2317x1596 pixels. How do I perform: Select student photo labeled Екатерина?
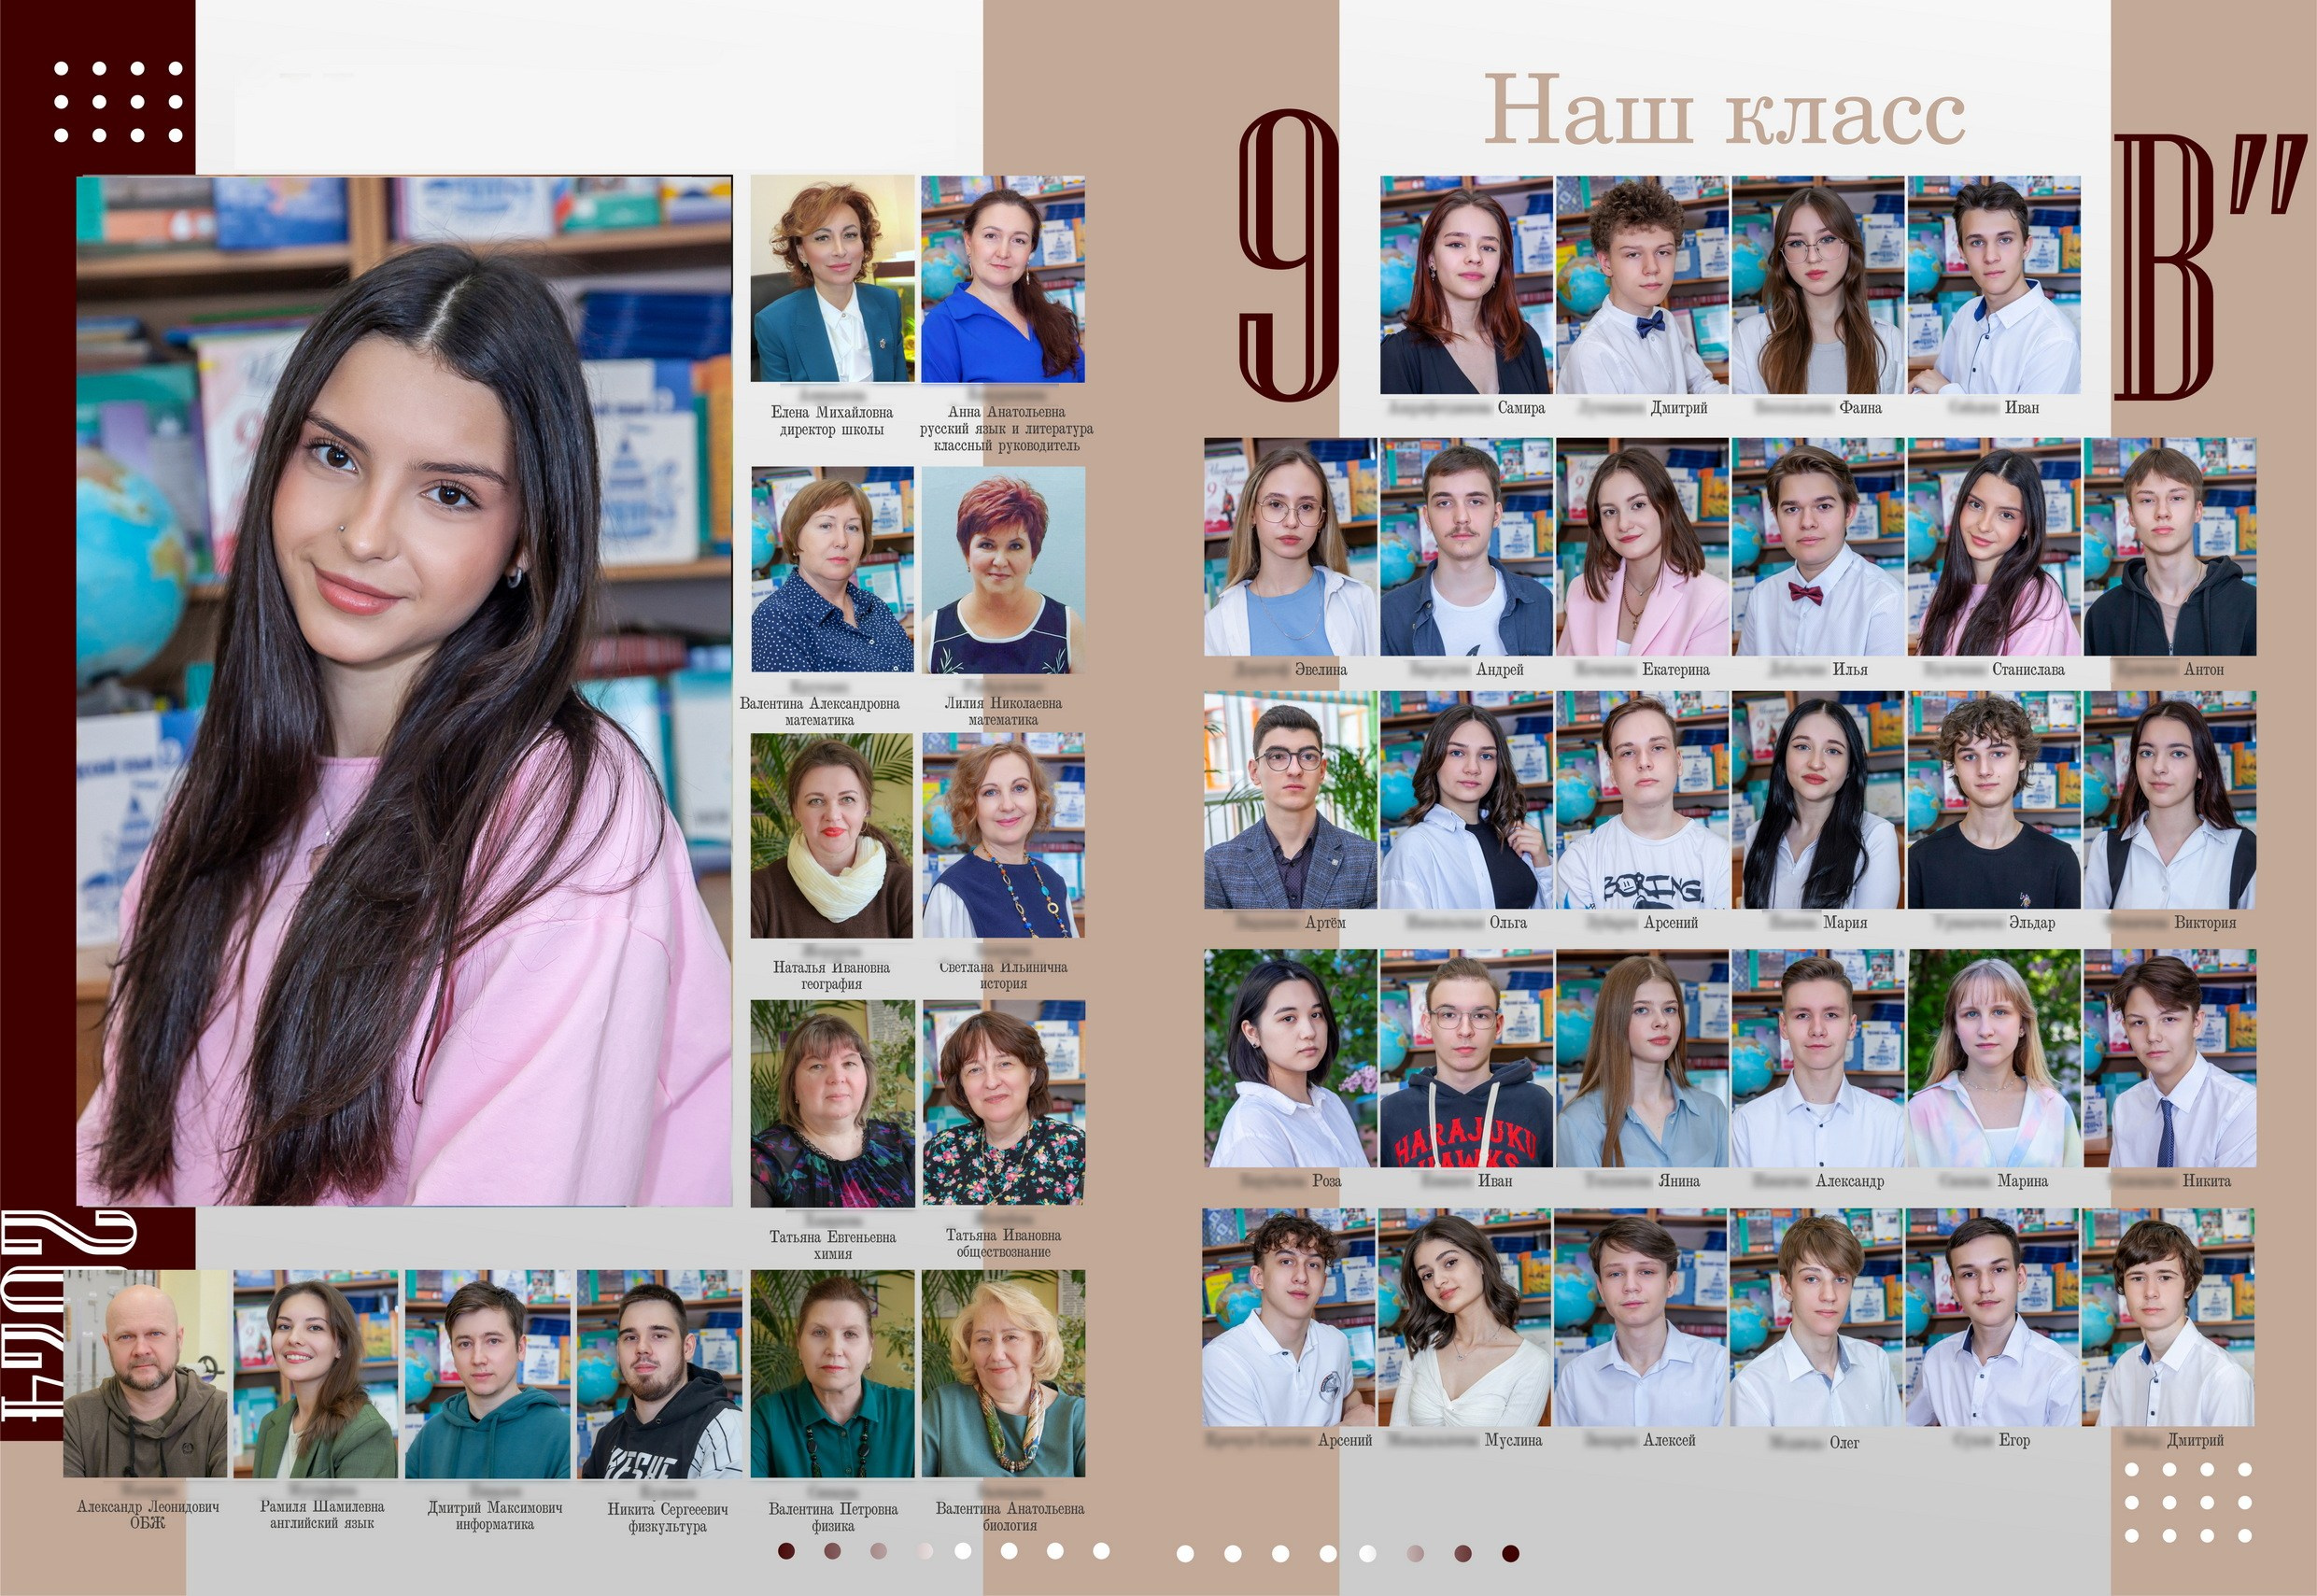[x=1642, y=547]
